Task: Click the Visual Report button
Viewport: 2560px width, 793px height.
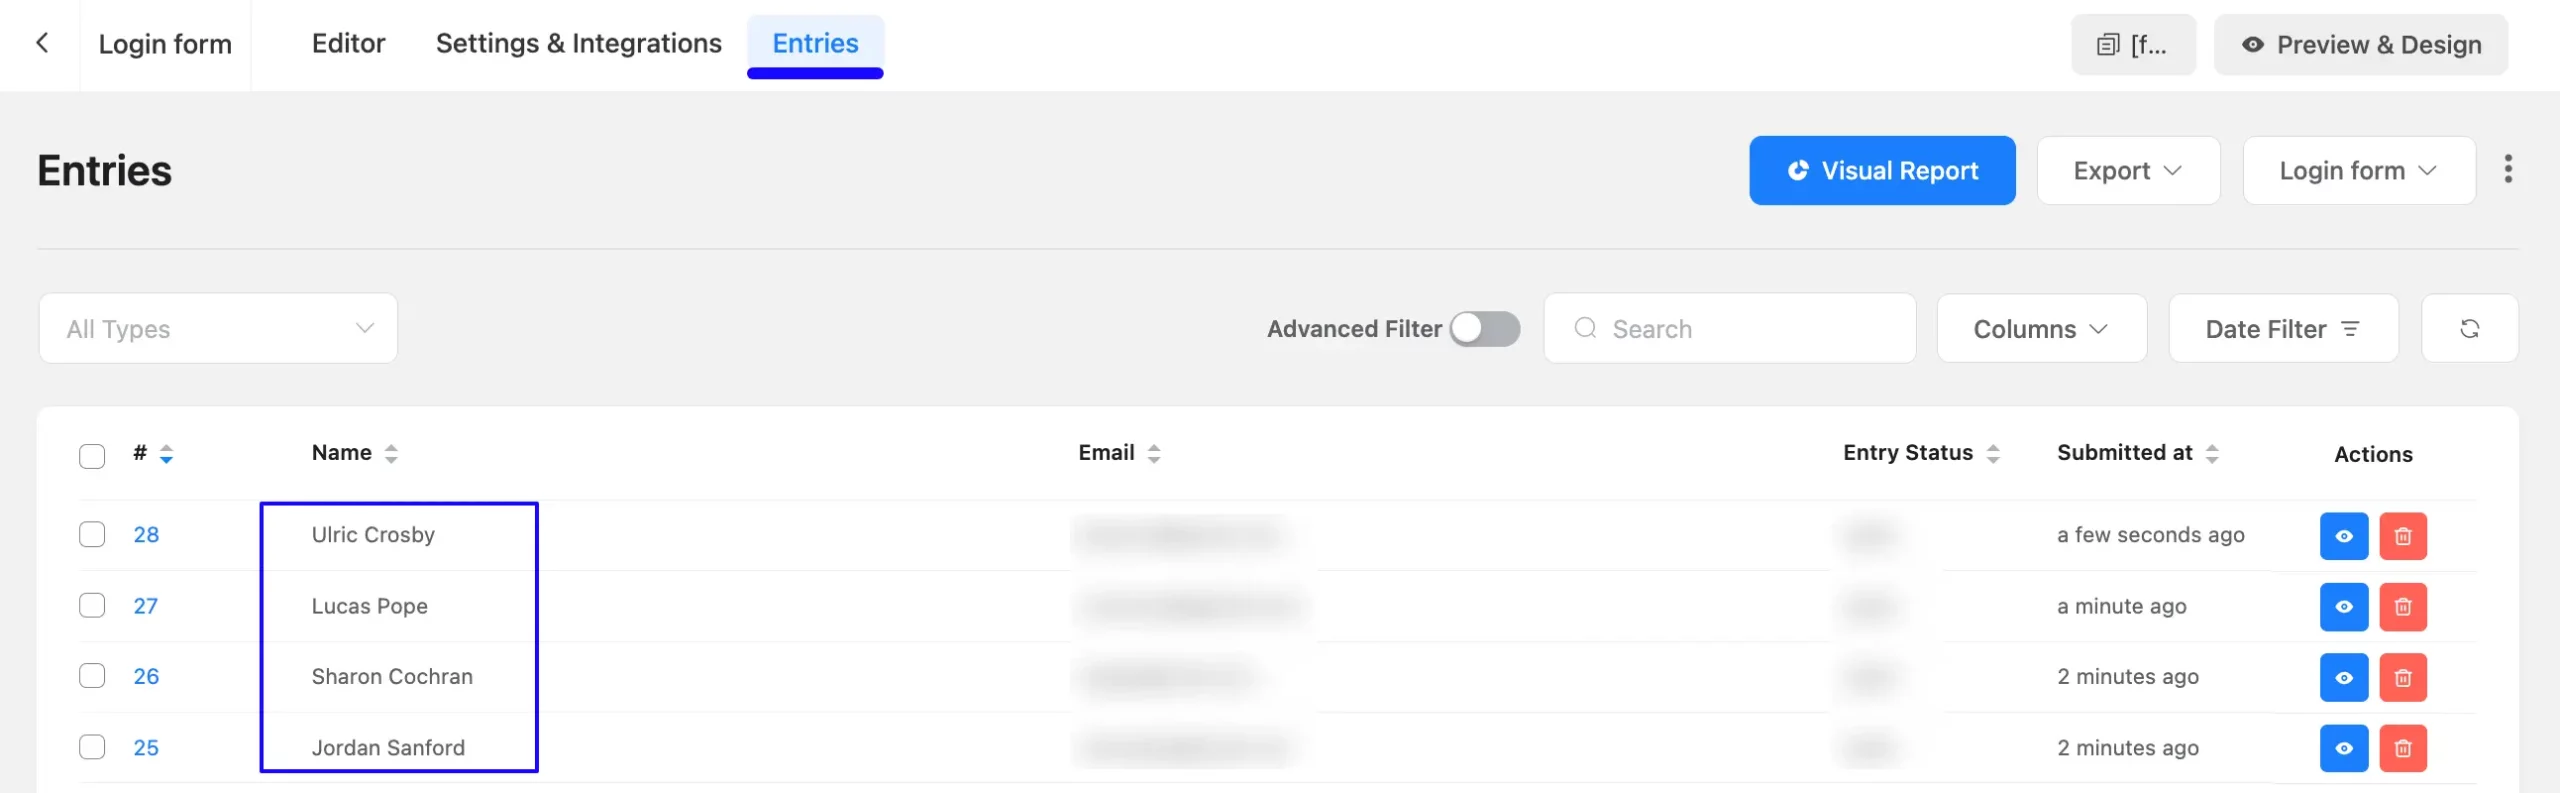Action: click(x=1882, y=171)
